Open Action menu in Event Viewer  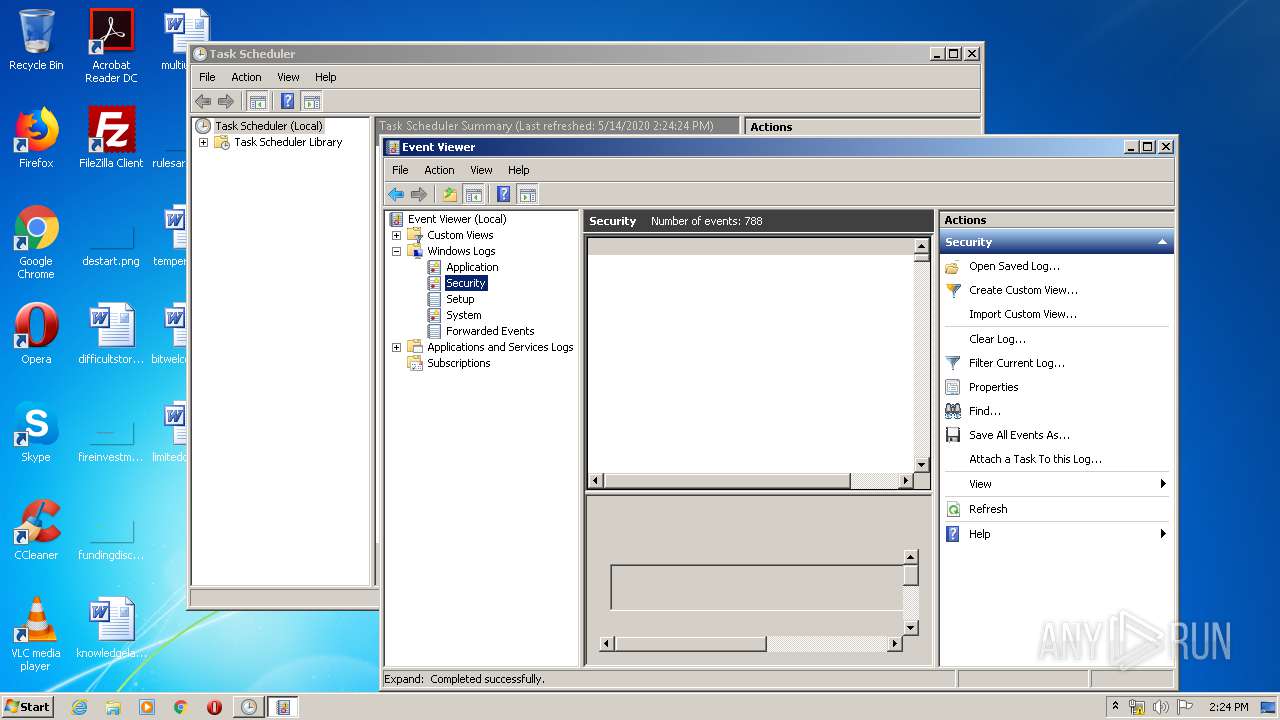coord(439,170)
